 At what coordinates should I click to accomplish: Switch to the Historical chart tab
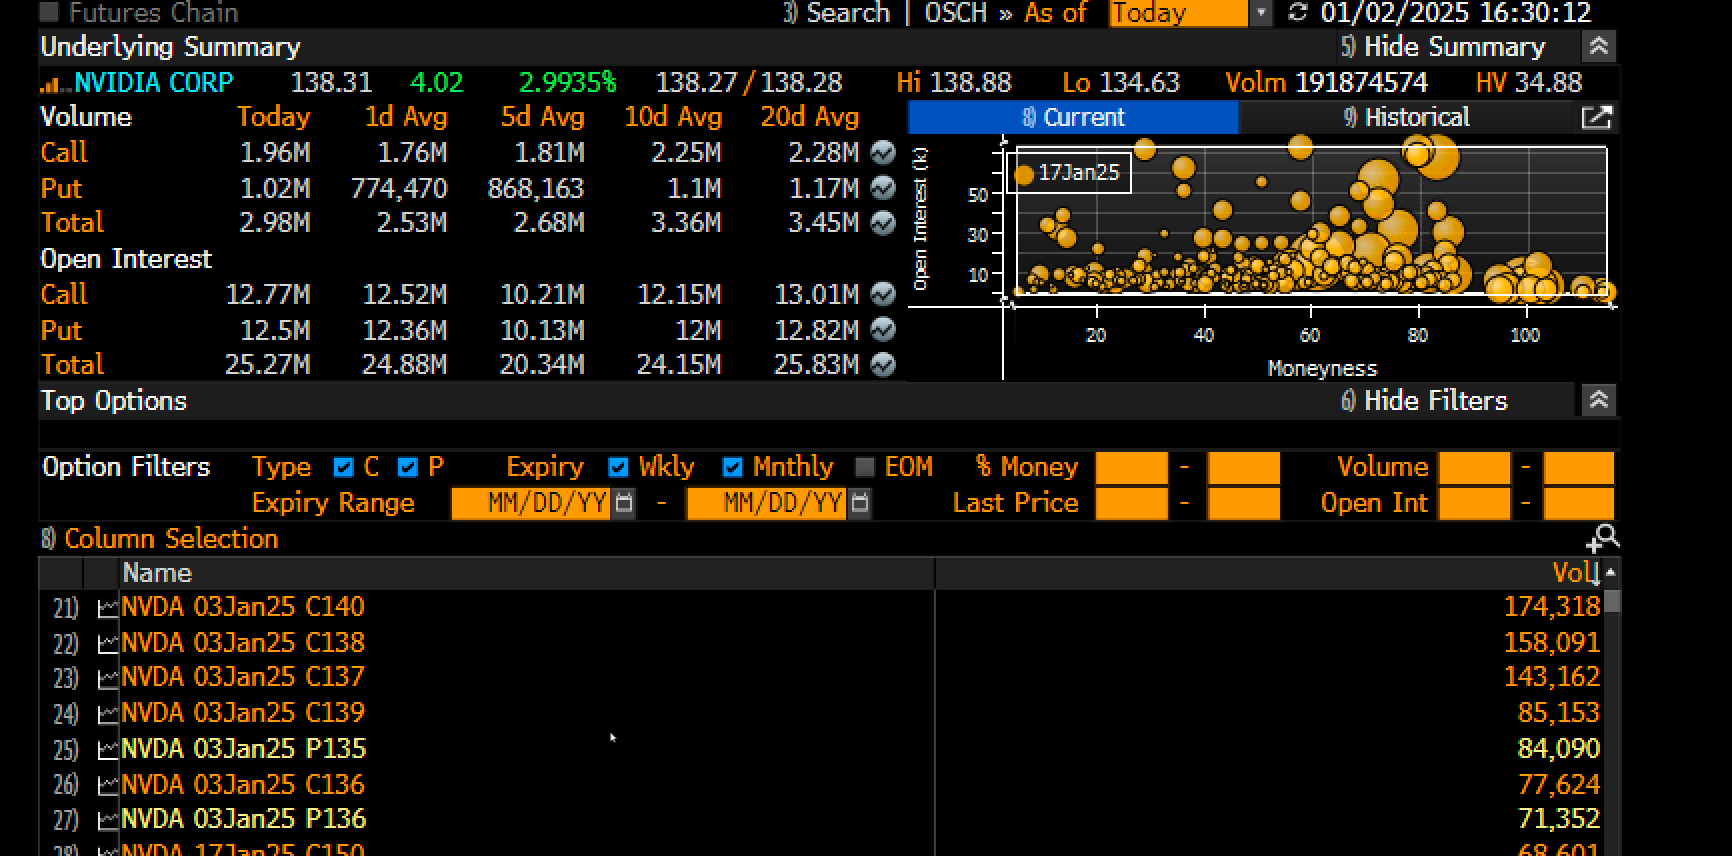(x=1406, y=118)
